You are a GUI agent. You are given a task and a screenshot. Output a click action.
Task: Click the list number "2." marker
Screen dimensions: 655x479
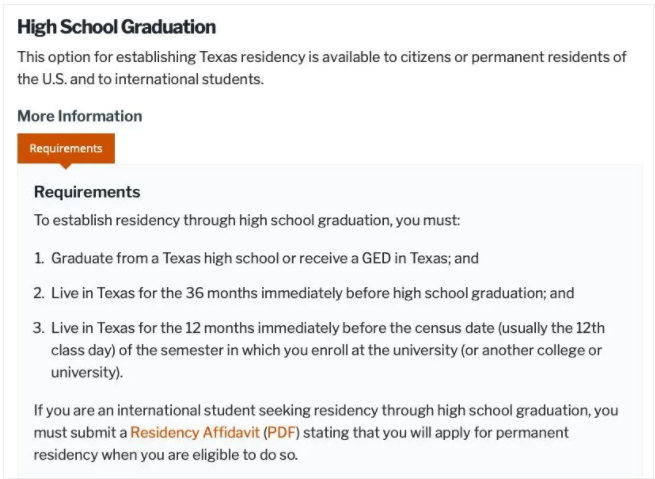(x=39, y=293)
